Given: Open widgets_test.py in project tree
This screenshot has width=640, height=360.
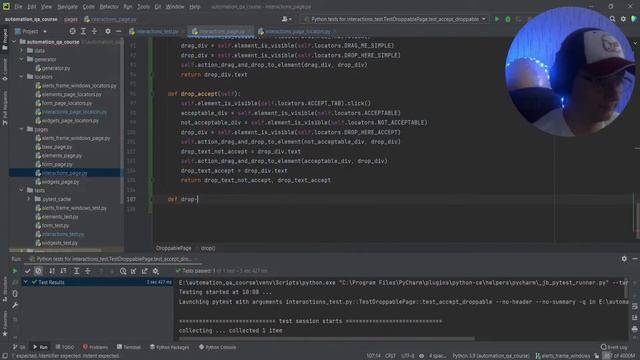Looking at the screenshot, I should pos(60,243).
